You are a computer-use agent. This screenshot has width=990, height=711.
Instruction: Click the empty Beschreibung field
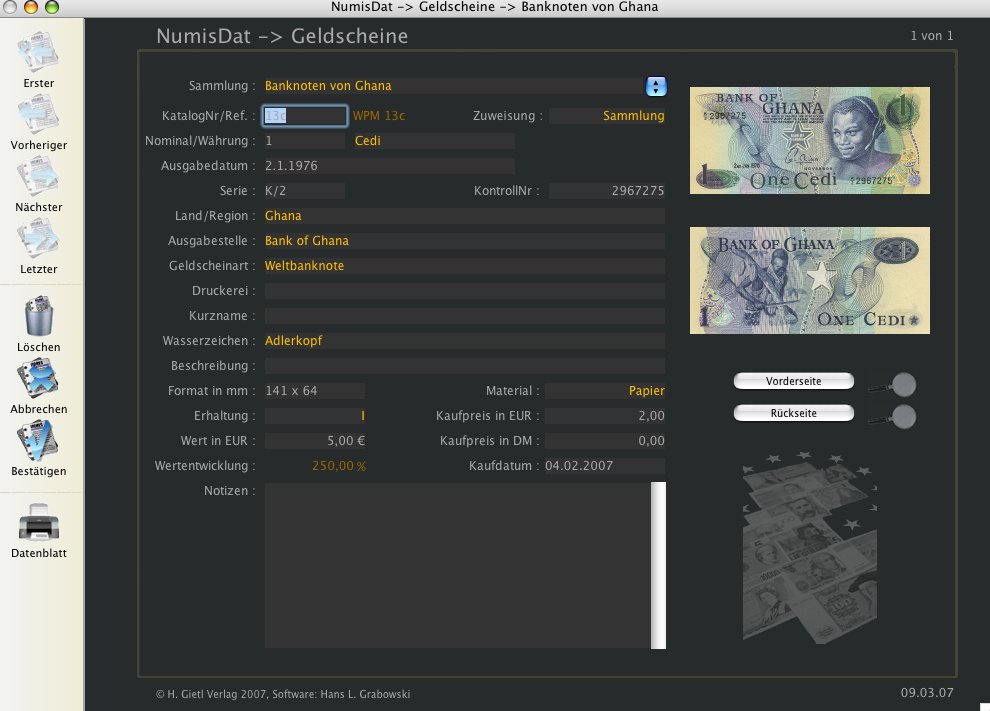point(465,366)
